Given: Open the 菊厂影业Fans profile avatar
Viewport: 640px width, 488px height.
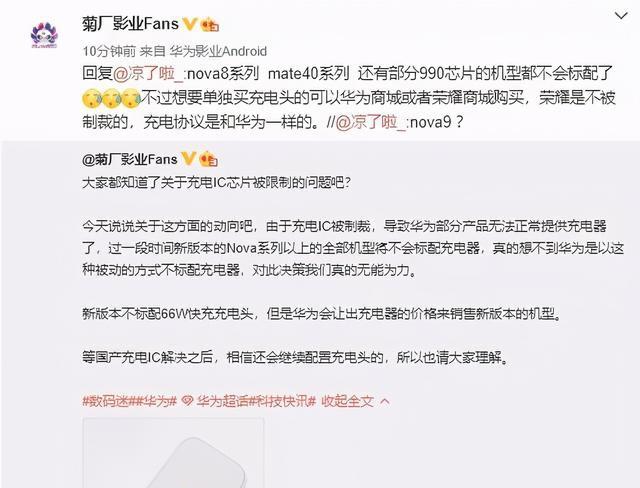Looking at the screenshot, I should pyautogui.click(x=44, y=36).
